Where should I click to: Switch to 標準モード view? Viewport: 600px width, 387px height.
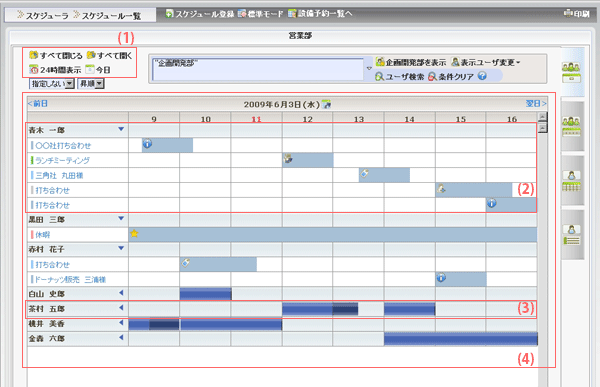(x=260, y=14)
